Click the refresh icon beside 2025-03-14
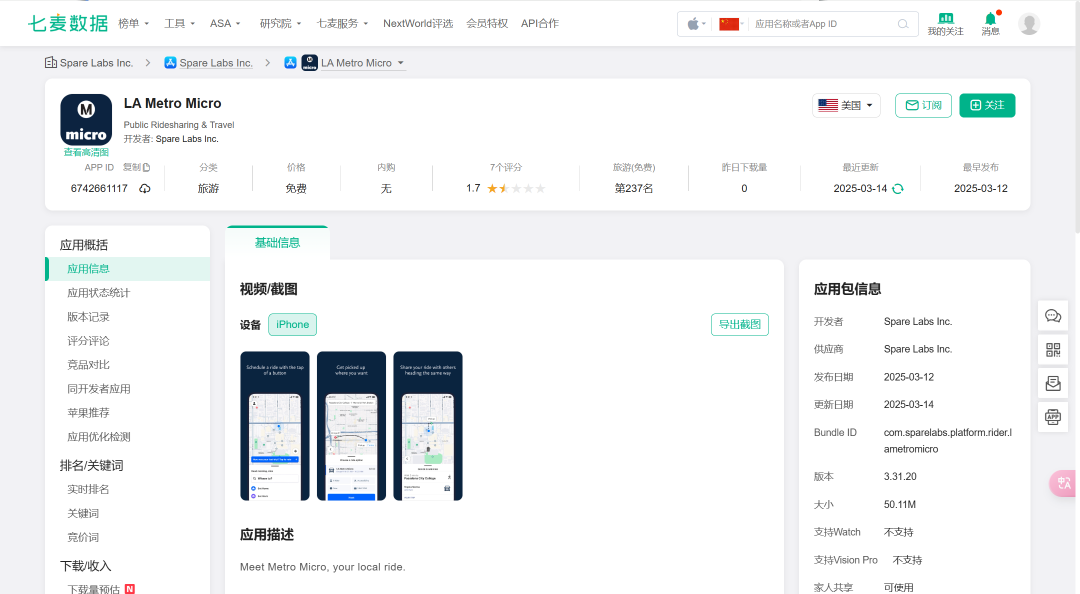Viewport: 1080px width, 594px height. click(x=897, y=189)
